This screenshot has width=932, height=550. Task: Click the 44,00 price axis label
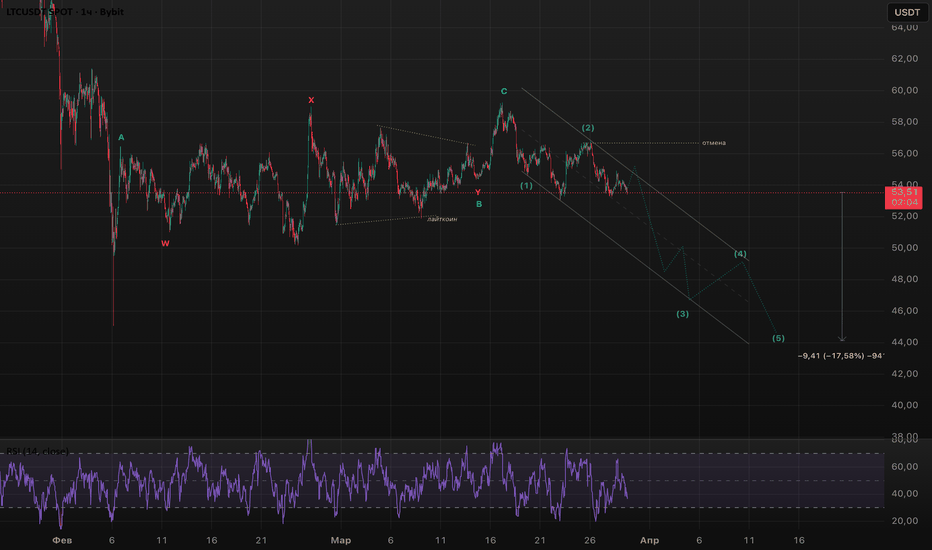pos(905,342)
